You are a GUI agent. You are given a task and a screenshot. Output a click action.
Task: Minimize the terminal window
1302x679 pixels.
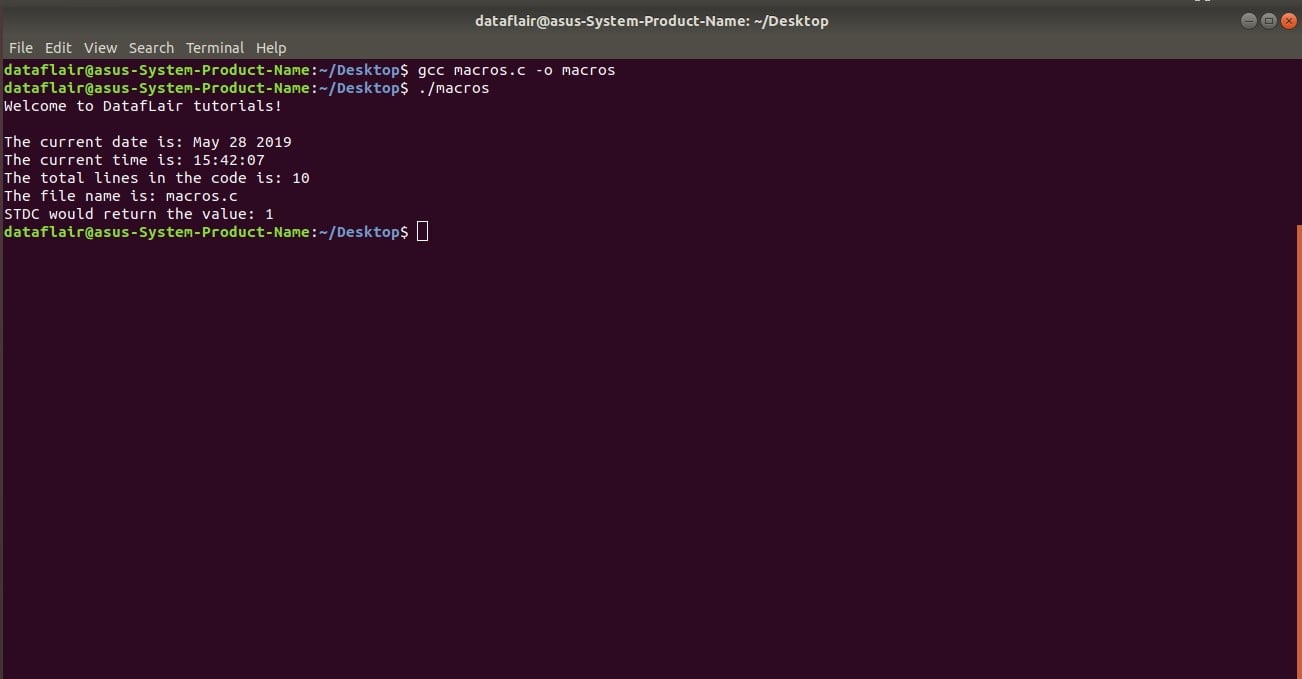[x=1249, y=19]
